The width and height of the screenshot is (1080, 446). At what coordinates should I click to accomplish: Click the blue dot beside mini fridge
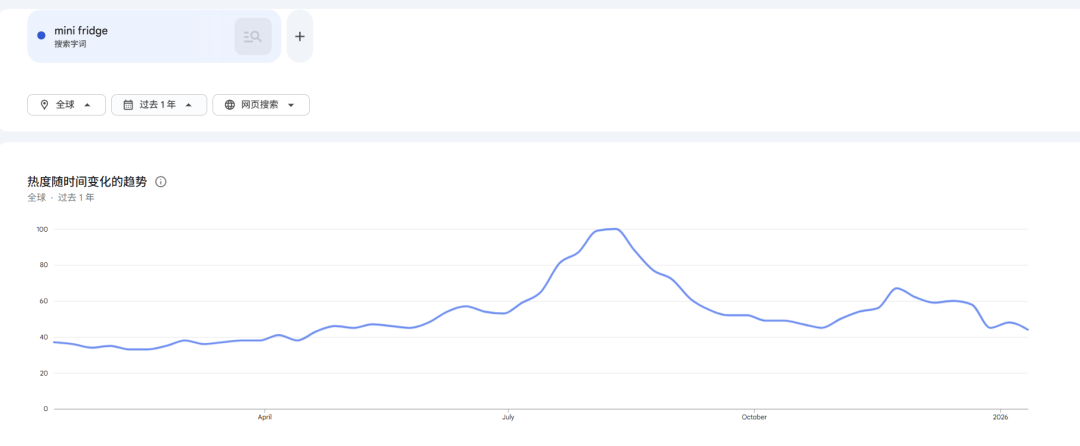(x=41, y=36)
